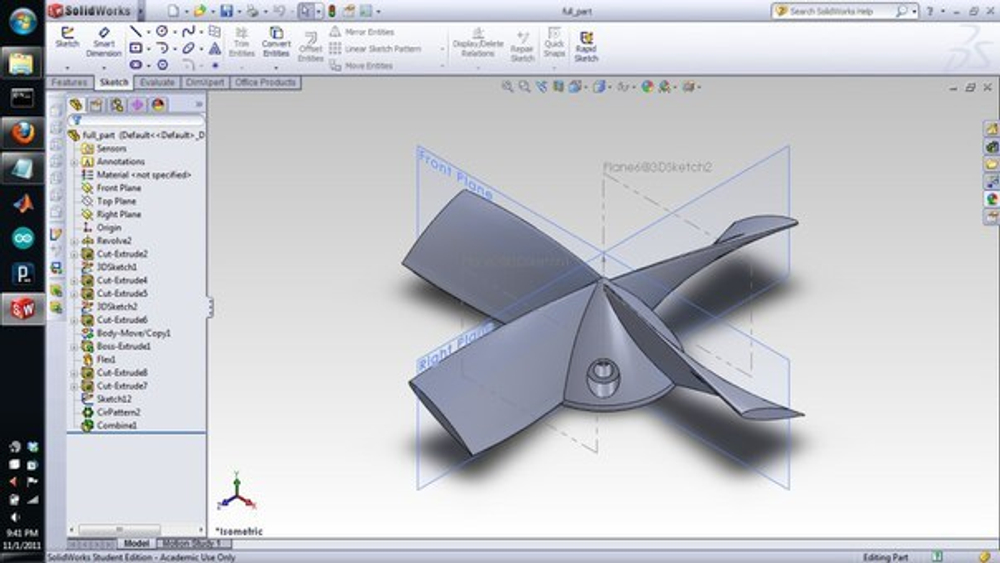
Task: Expand the Cut-Extrude2 feature node
Action: pyautogui.click(x=74, y=254)
